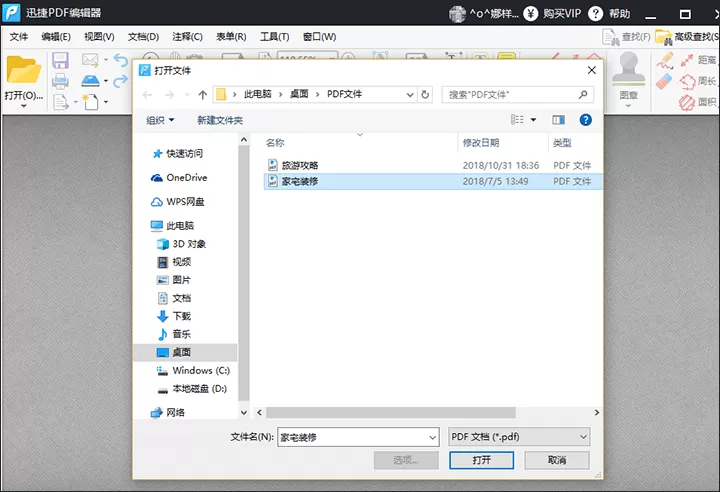Click the Scanner icon in the toolbar
This screenshot has height=492, width=720.
(x=90, y=81)
